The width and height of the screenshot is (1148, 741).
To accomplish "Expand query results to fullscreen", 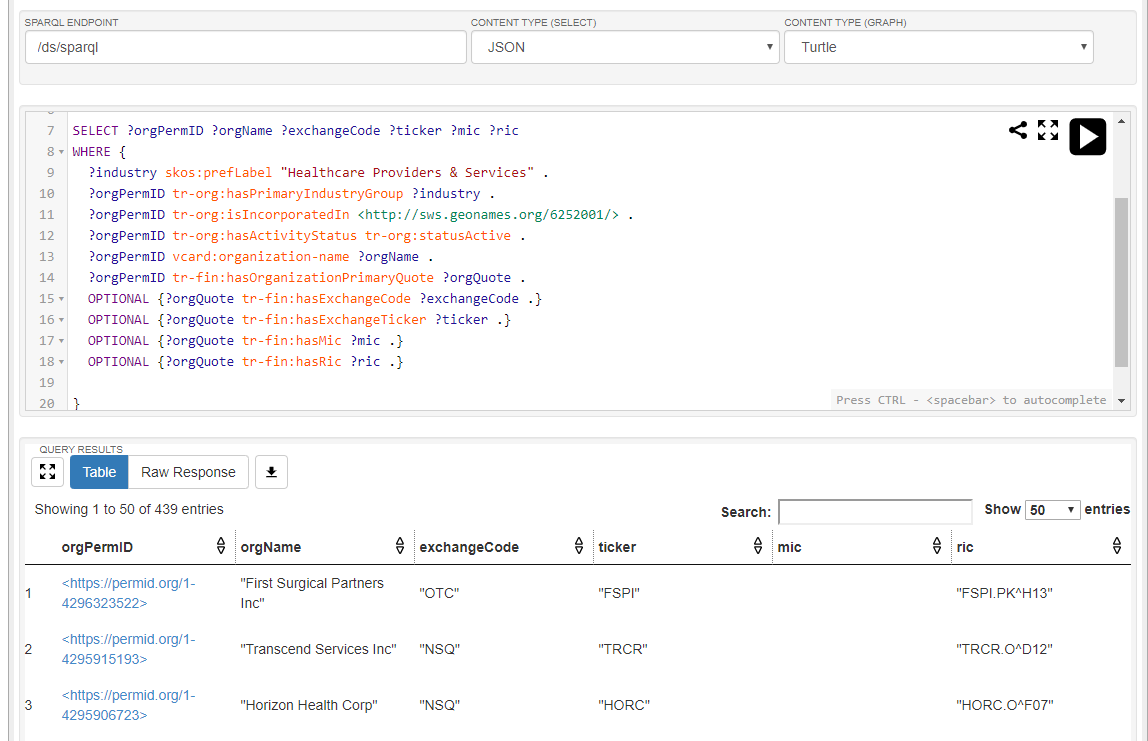I will [x=47, y=472].
